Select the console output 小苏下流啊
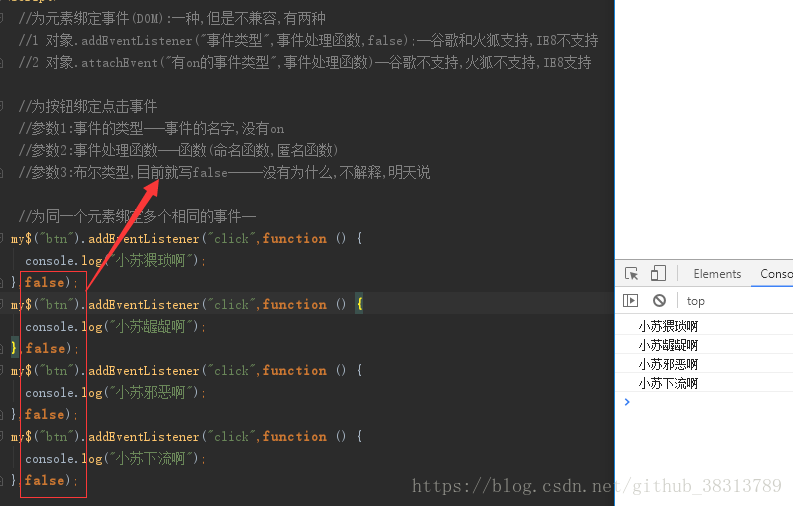 [668, 384]
